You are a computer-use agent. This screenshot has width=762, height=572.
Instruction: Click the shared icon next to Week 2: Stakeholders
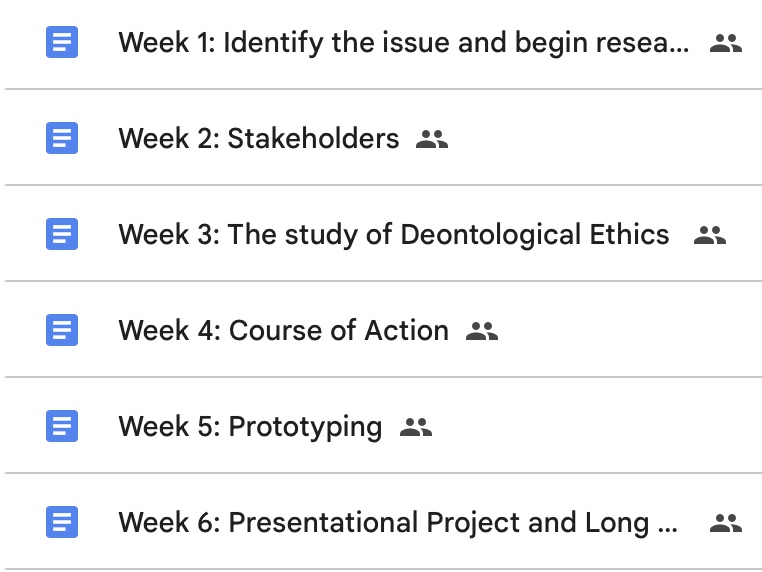point(432,139)
